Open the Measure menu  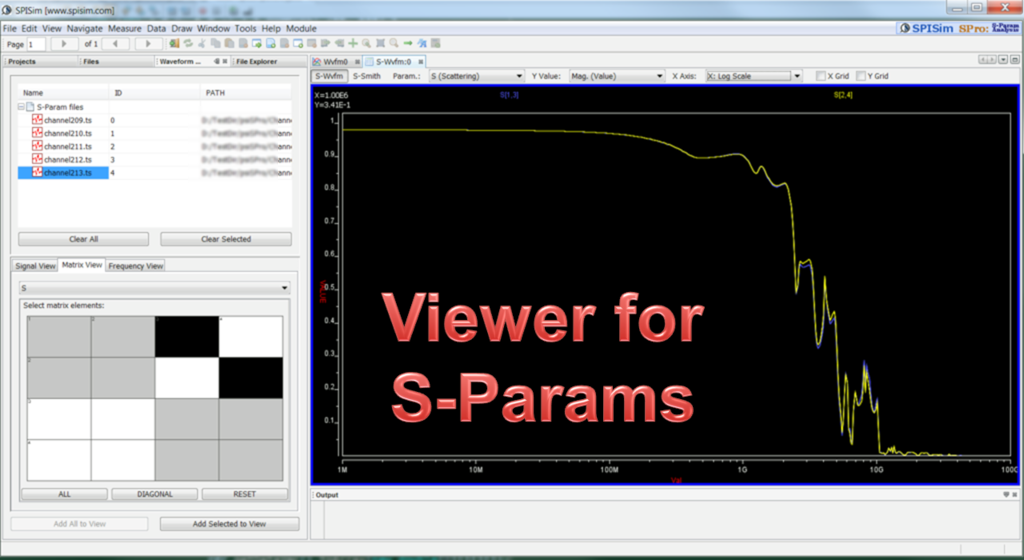coord(124,29)
